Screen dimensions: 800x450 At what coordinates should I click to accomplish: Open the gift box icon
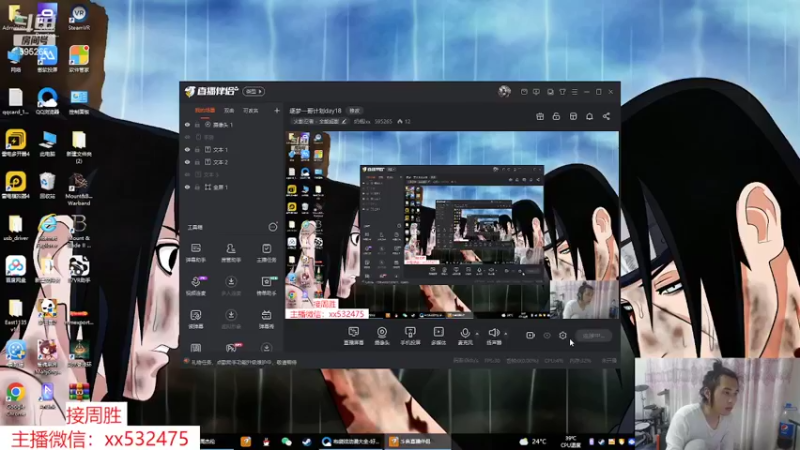coord(540,116)
